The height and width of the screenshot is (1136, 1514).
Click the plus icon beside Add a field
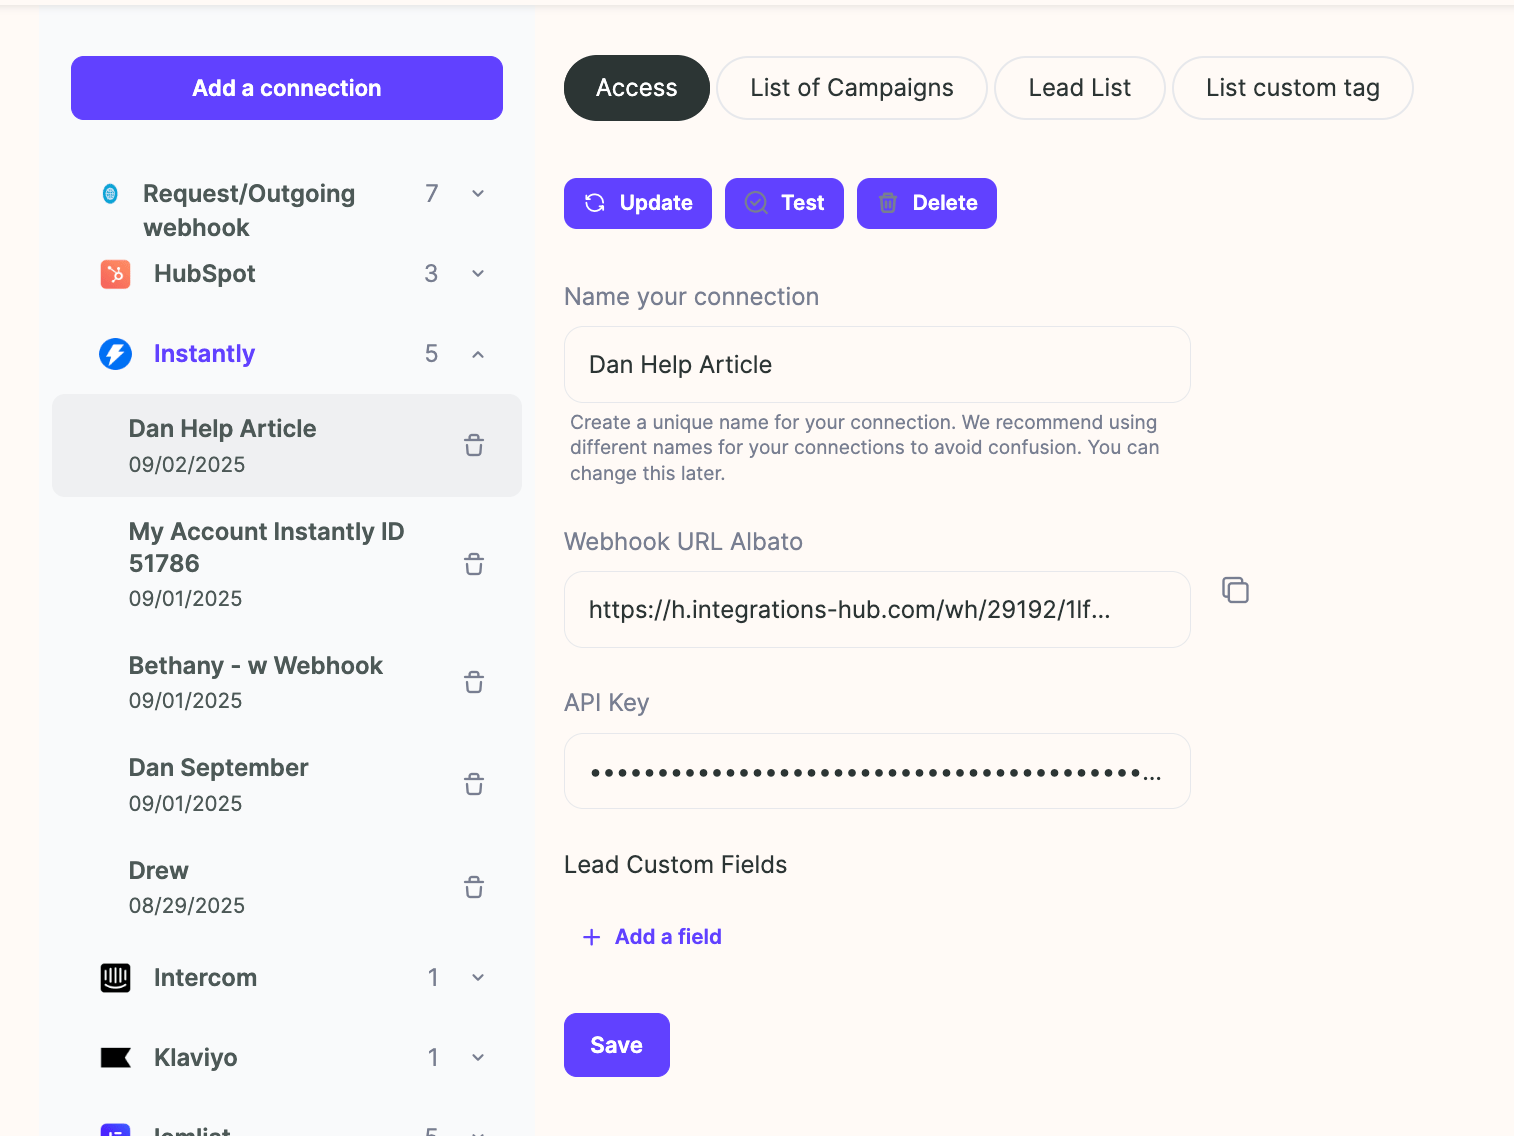click(x=592, y=937)
